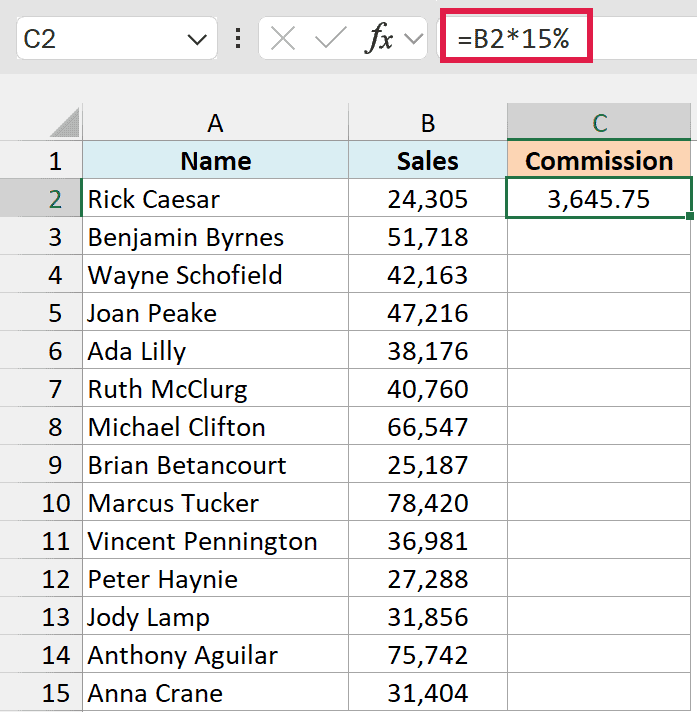Open Insert Function (fx) dialog
The image size is (697, 712).
coord(378,38)
